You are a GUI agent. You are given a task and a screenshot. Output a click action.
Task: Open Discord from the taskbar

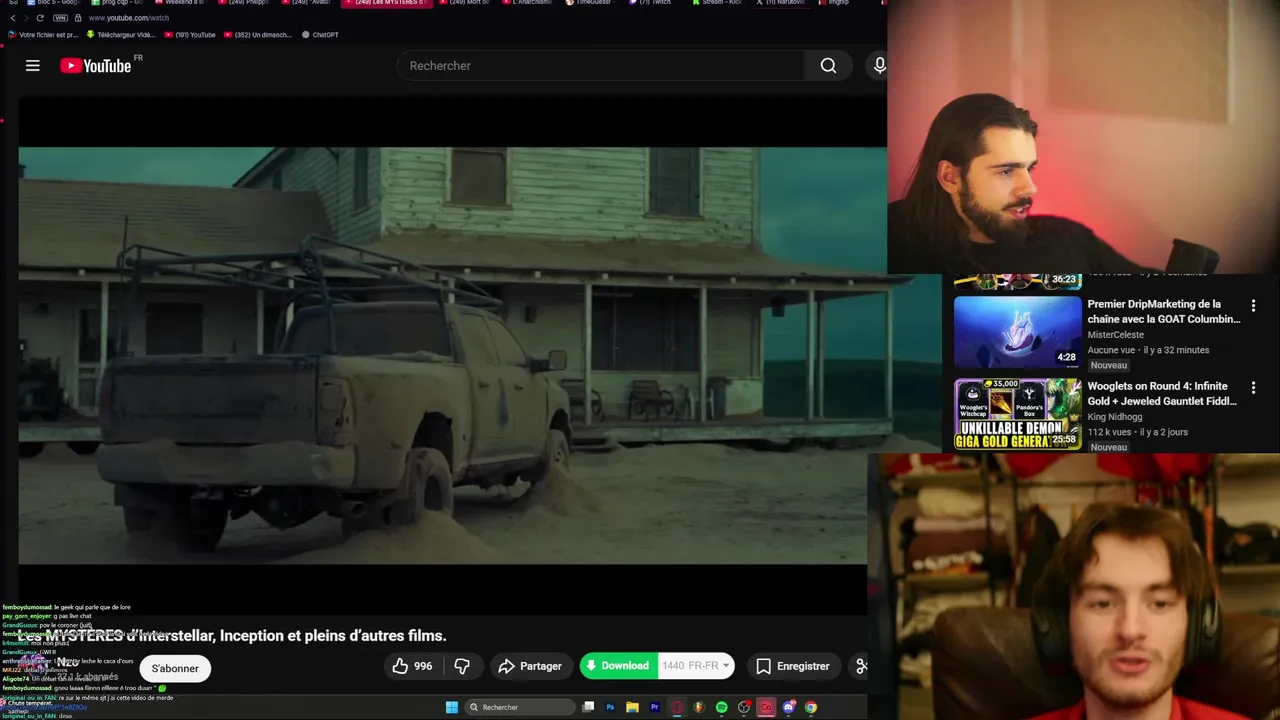click(x=789, y=707)
